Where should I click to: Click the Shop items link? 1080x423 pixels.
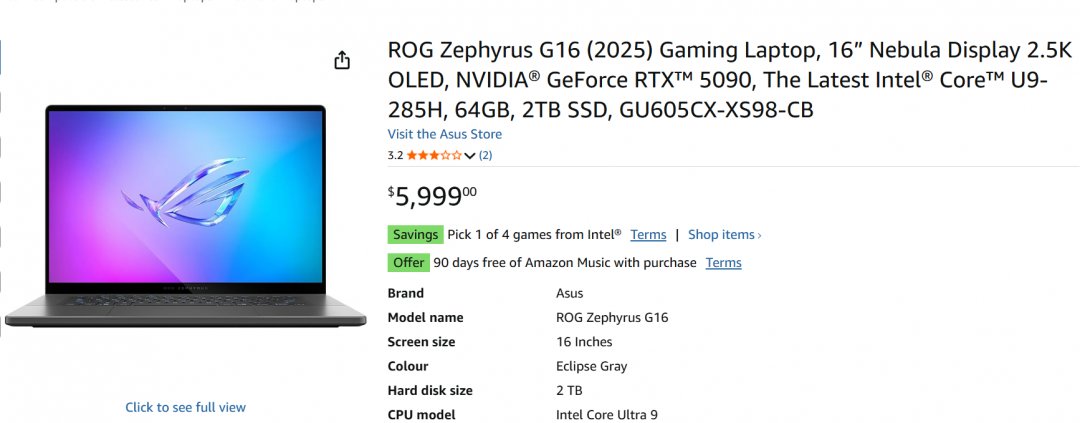click(x=724, y=235)
